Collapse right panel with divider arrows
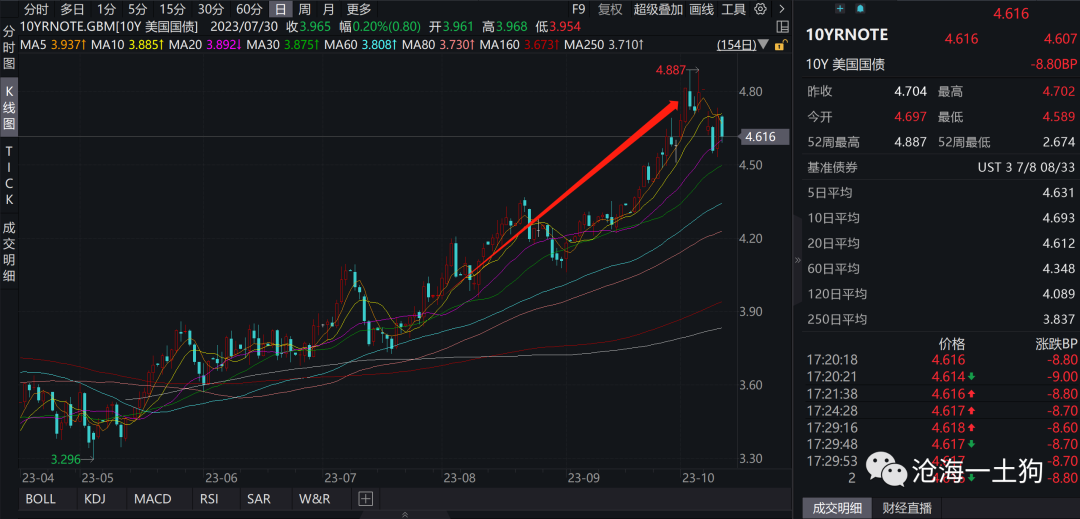This screenshot has height=519, width=1080. pos(798,260)
